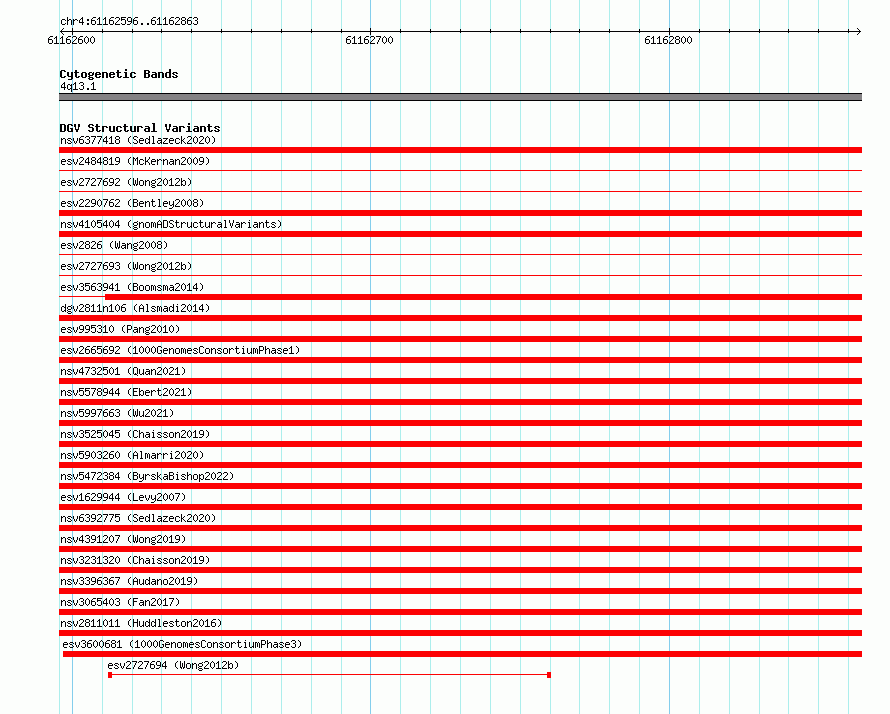Open esv2290762 (Bentley2008) variant details
The image size is (890, 714).
click(x=132, y=203)
